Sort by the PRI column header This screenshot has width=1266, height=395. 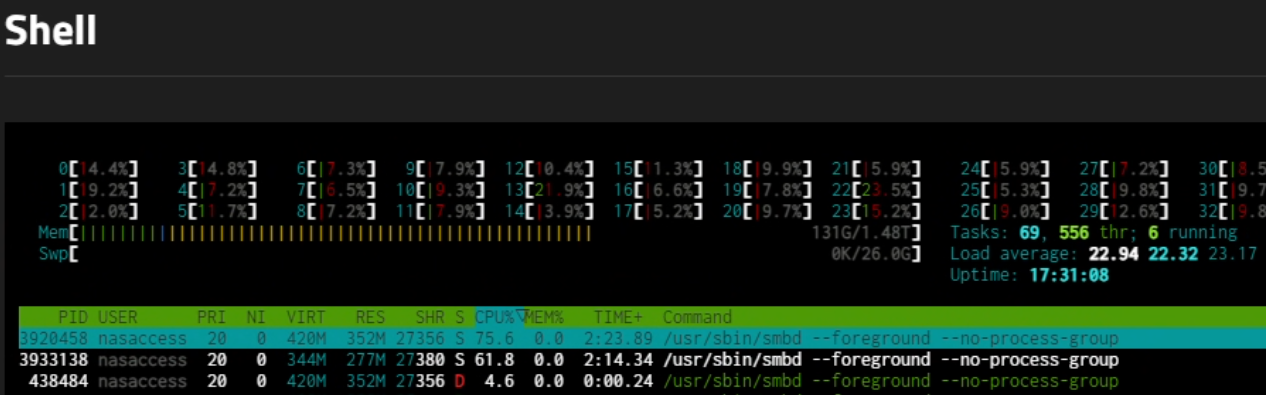point(211,317)
